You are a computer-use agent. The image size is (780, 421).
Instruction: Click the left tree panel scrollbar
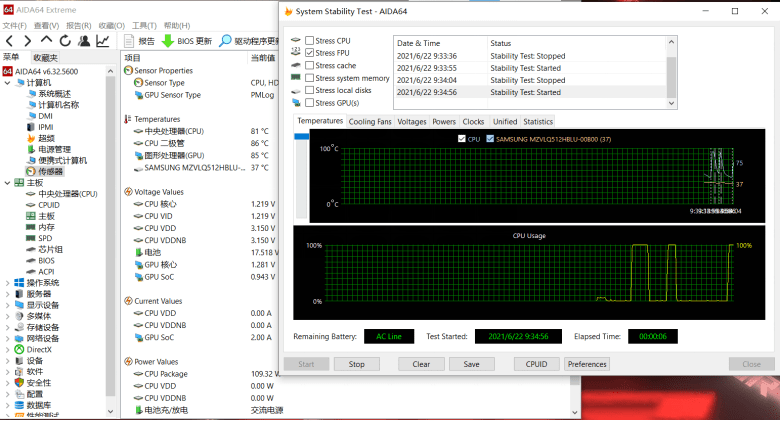(110, 234)
